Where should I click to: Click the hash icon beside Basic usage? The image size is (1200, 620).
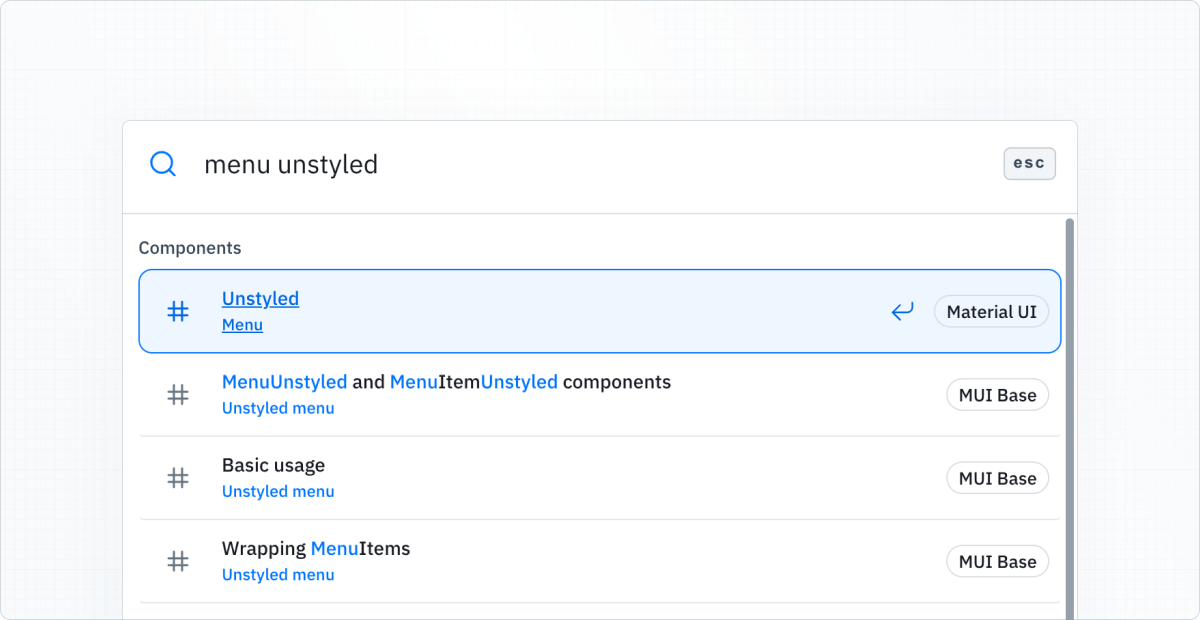pyautogui.click(x=177, y=478)
